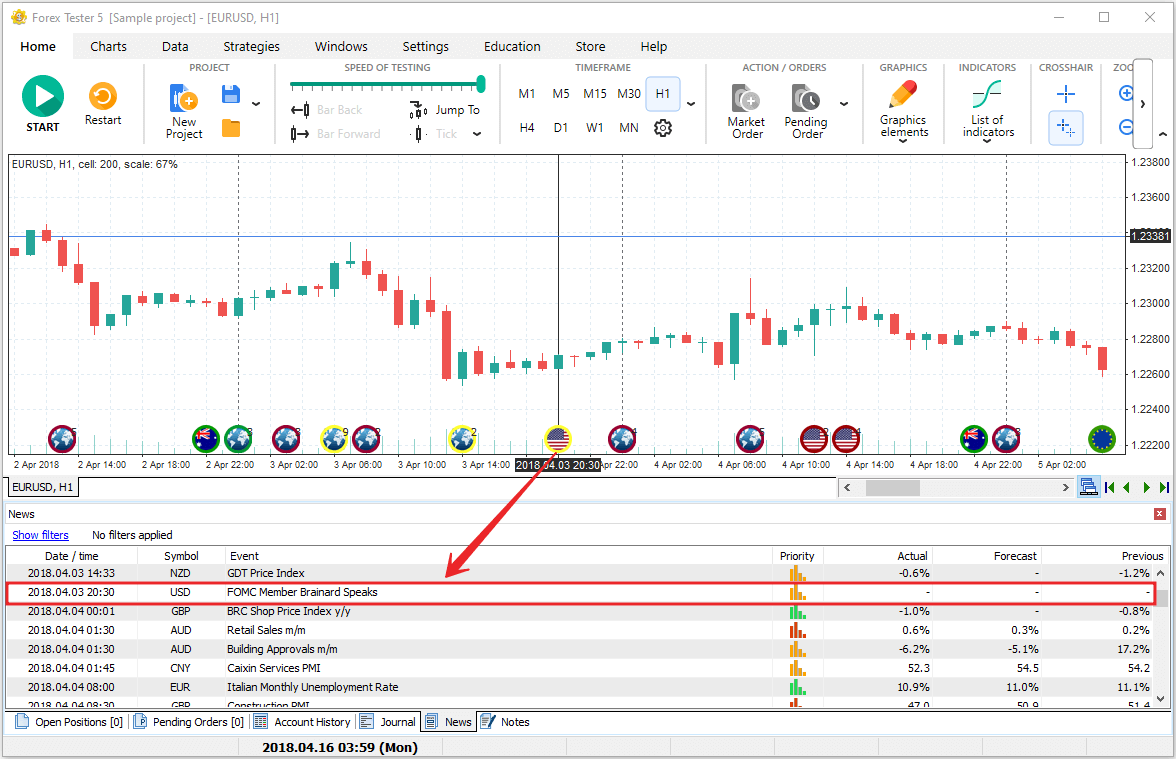The image size is (1176, 759).
Task: Jump to the chart end arrow
Action: [x=1163, y=488]
